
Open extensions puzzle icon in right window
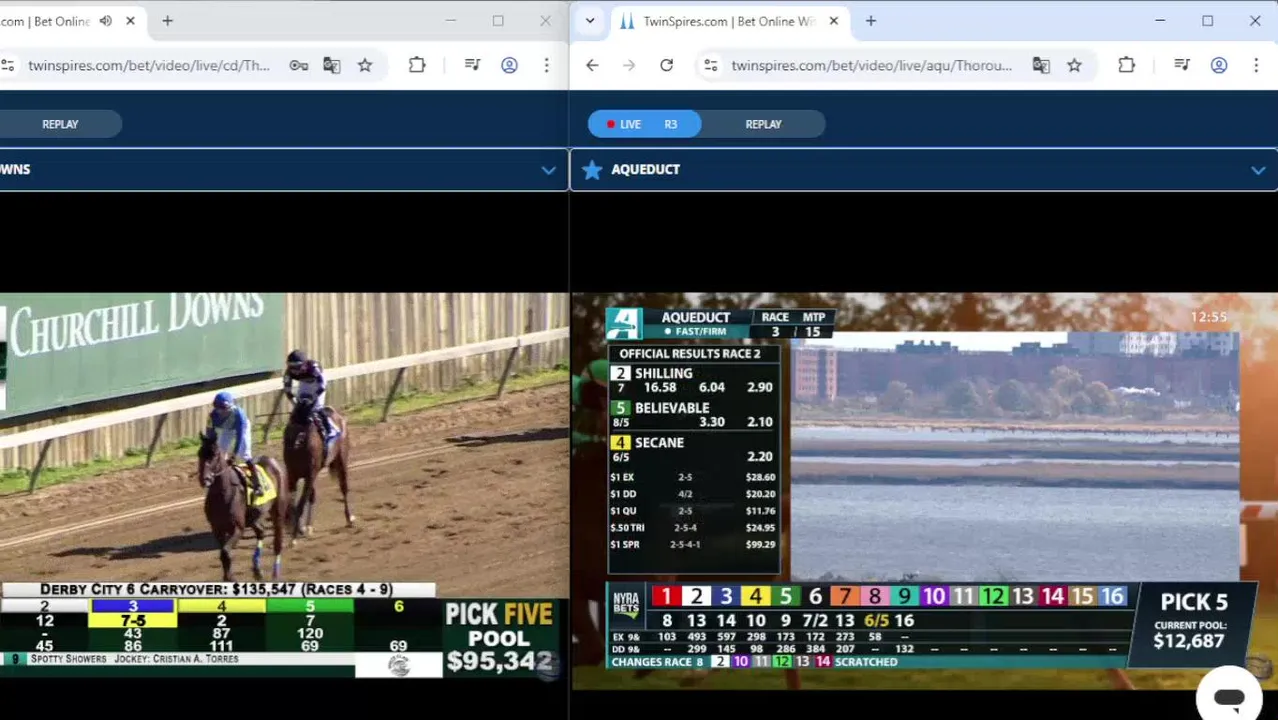pos(1126,65)
